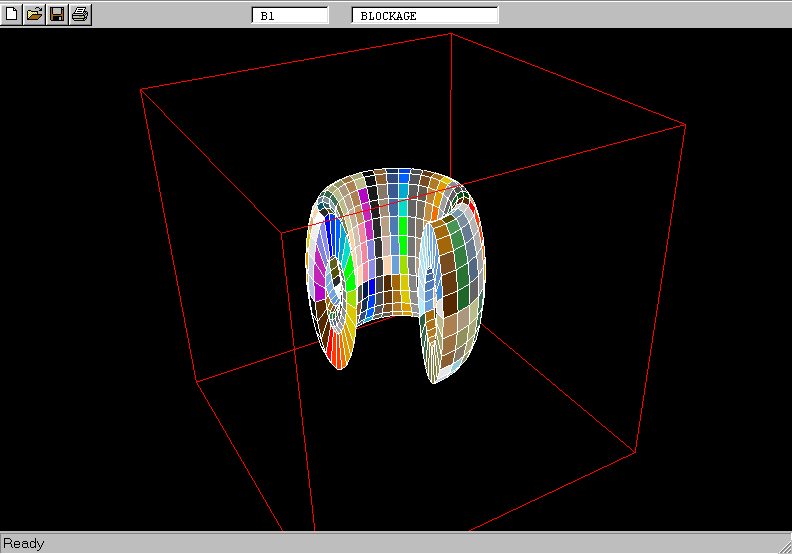
Task: Print the view with the printer icon
Action: click(80, 14)
